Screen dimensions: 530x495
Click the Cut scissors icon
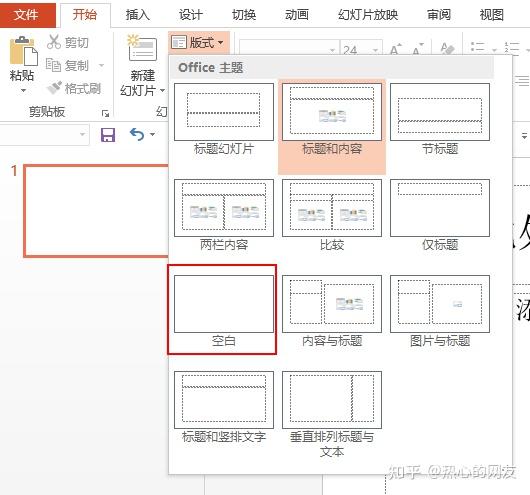tap(54, 42)
